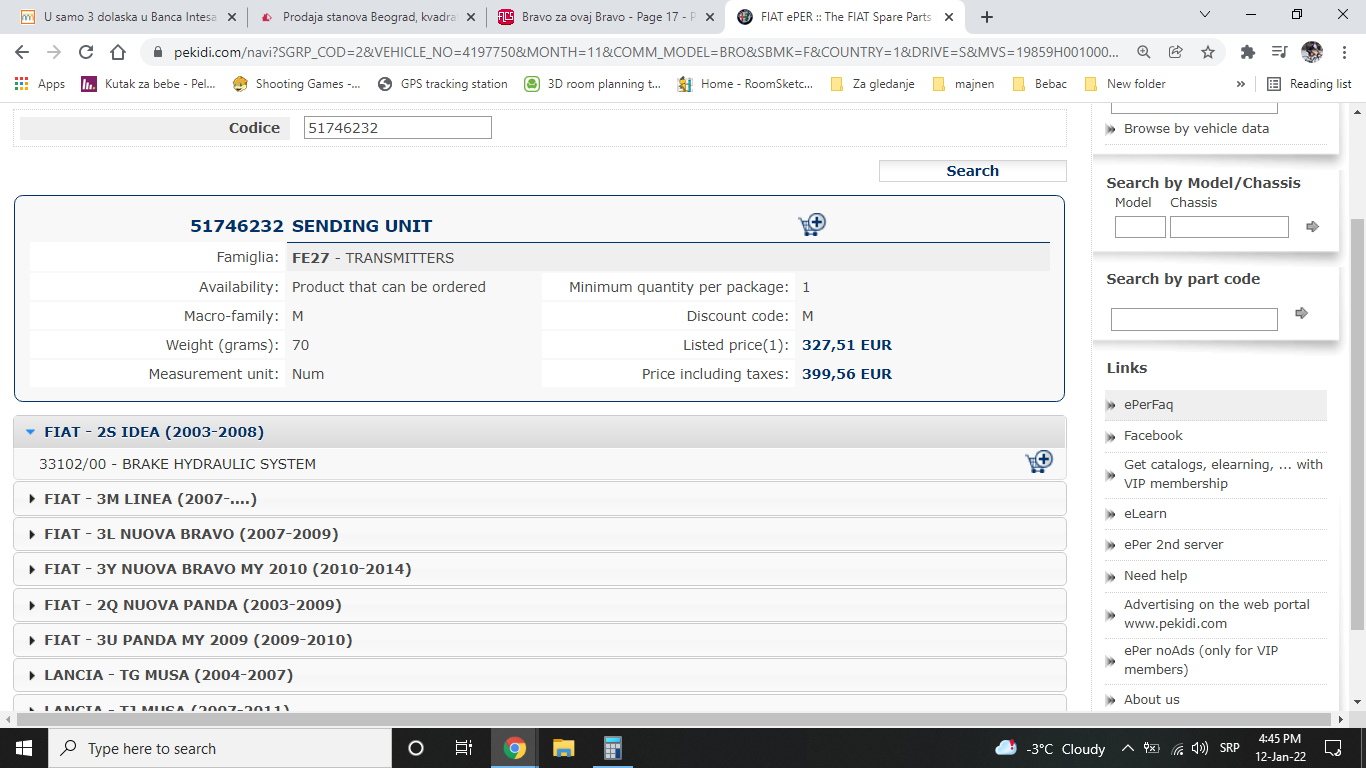1366x768 pixels.
Task: Open GPS tracking station bookmark
Action: point(443,84)
